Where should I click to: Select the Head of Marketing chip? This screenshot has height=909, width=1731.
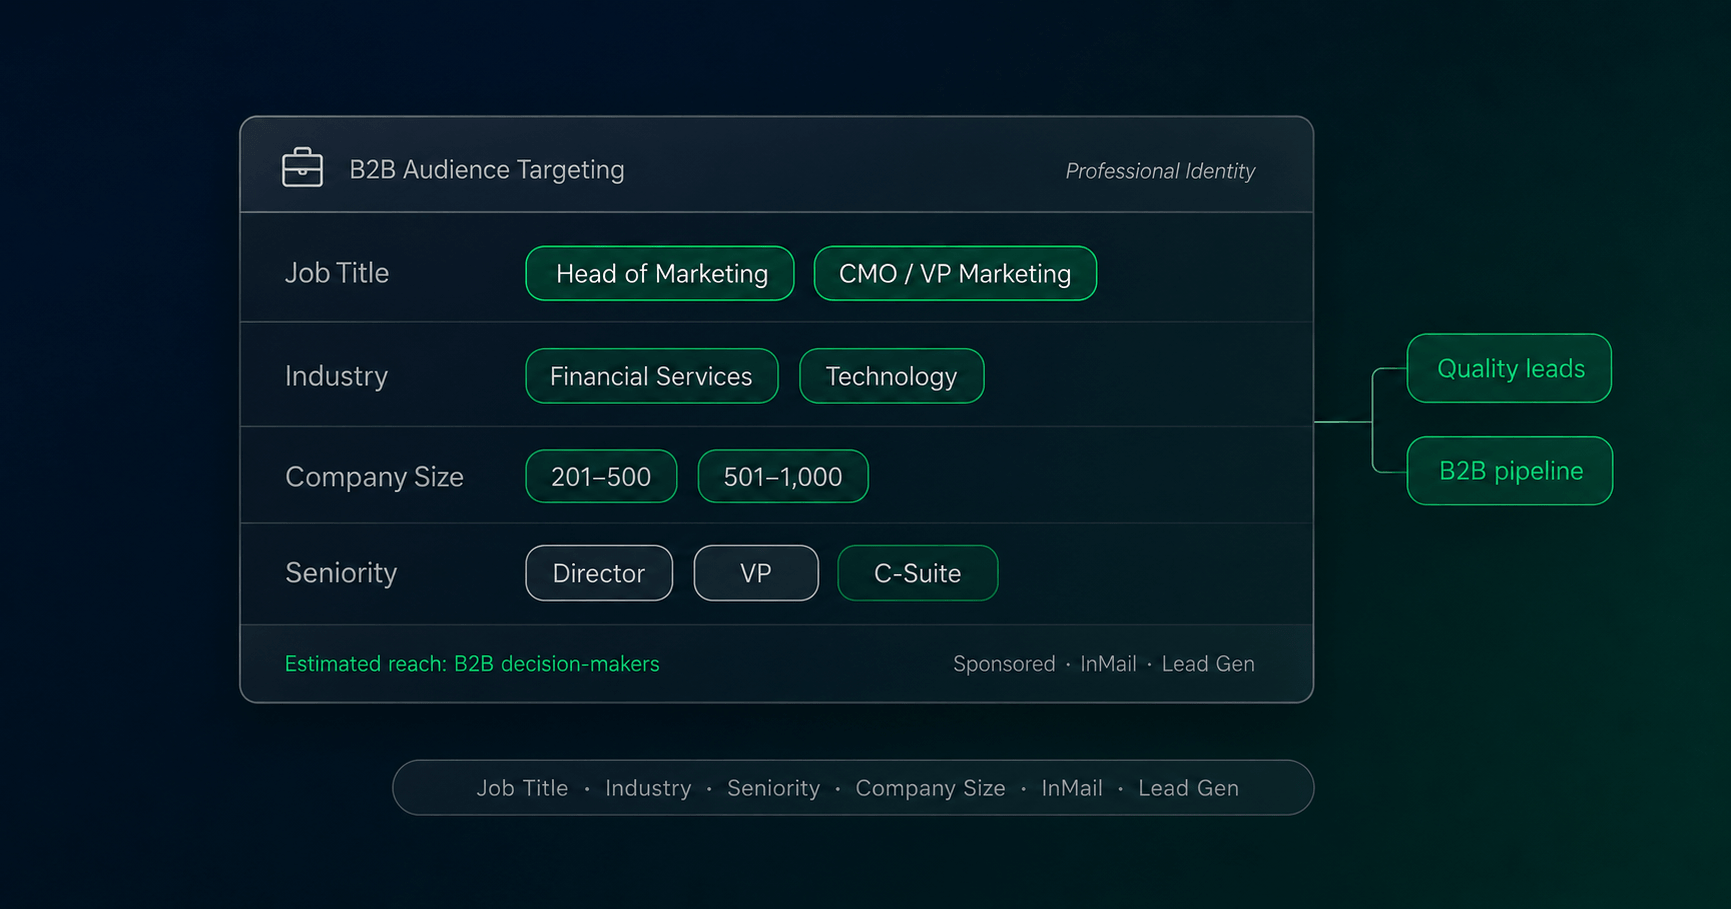click(660, 273)
